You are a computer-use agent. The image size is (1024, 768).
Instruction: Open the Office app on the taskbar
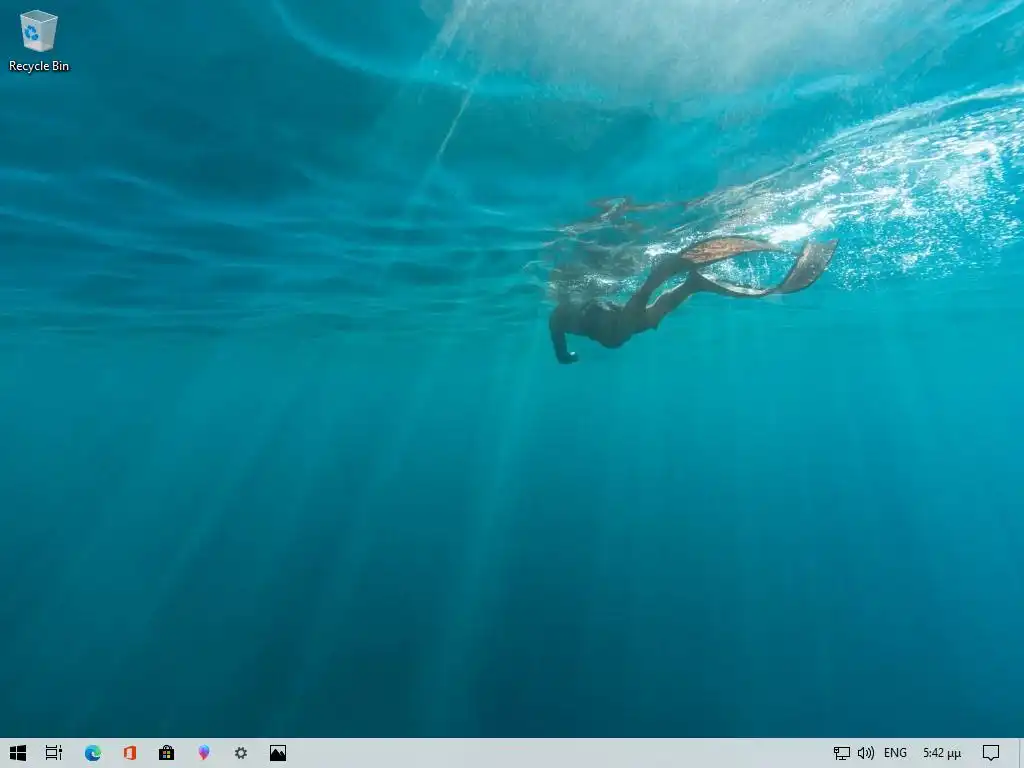[x=130, y=753]
